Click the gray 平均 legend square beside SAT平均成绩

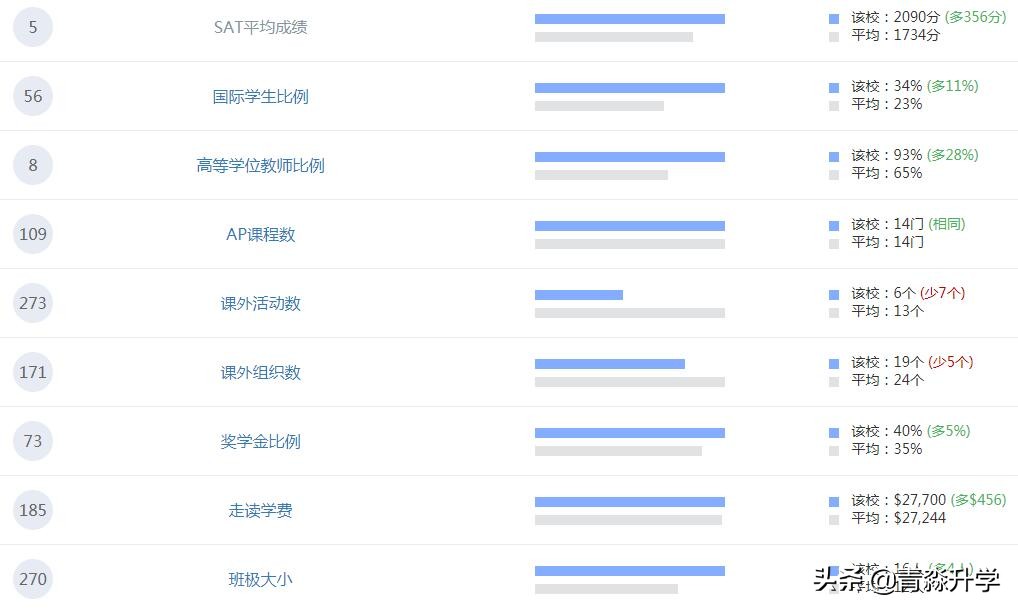(833, 37)
